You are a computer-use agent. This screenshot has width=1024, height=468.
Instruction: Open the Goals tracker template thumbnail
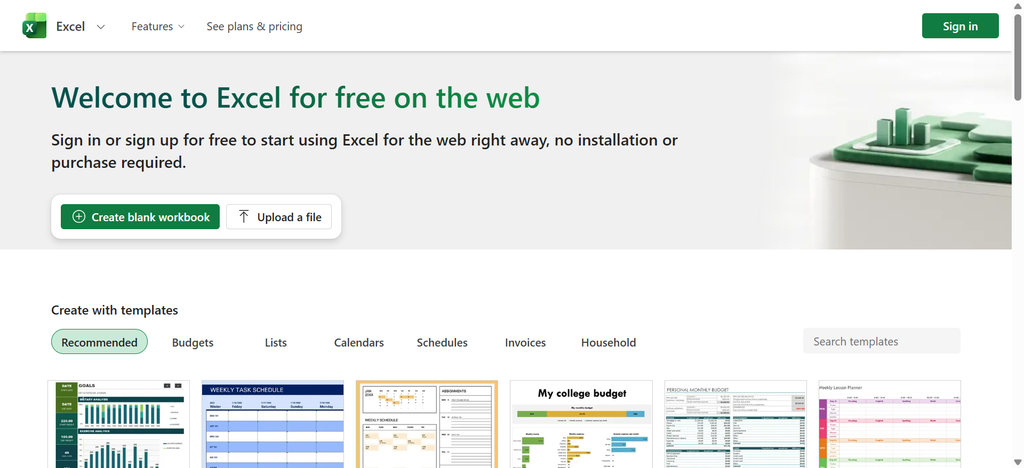tap(119, 424)
